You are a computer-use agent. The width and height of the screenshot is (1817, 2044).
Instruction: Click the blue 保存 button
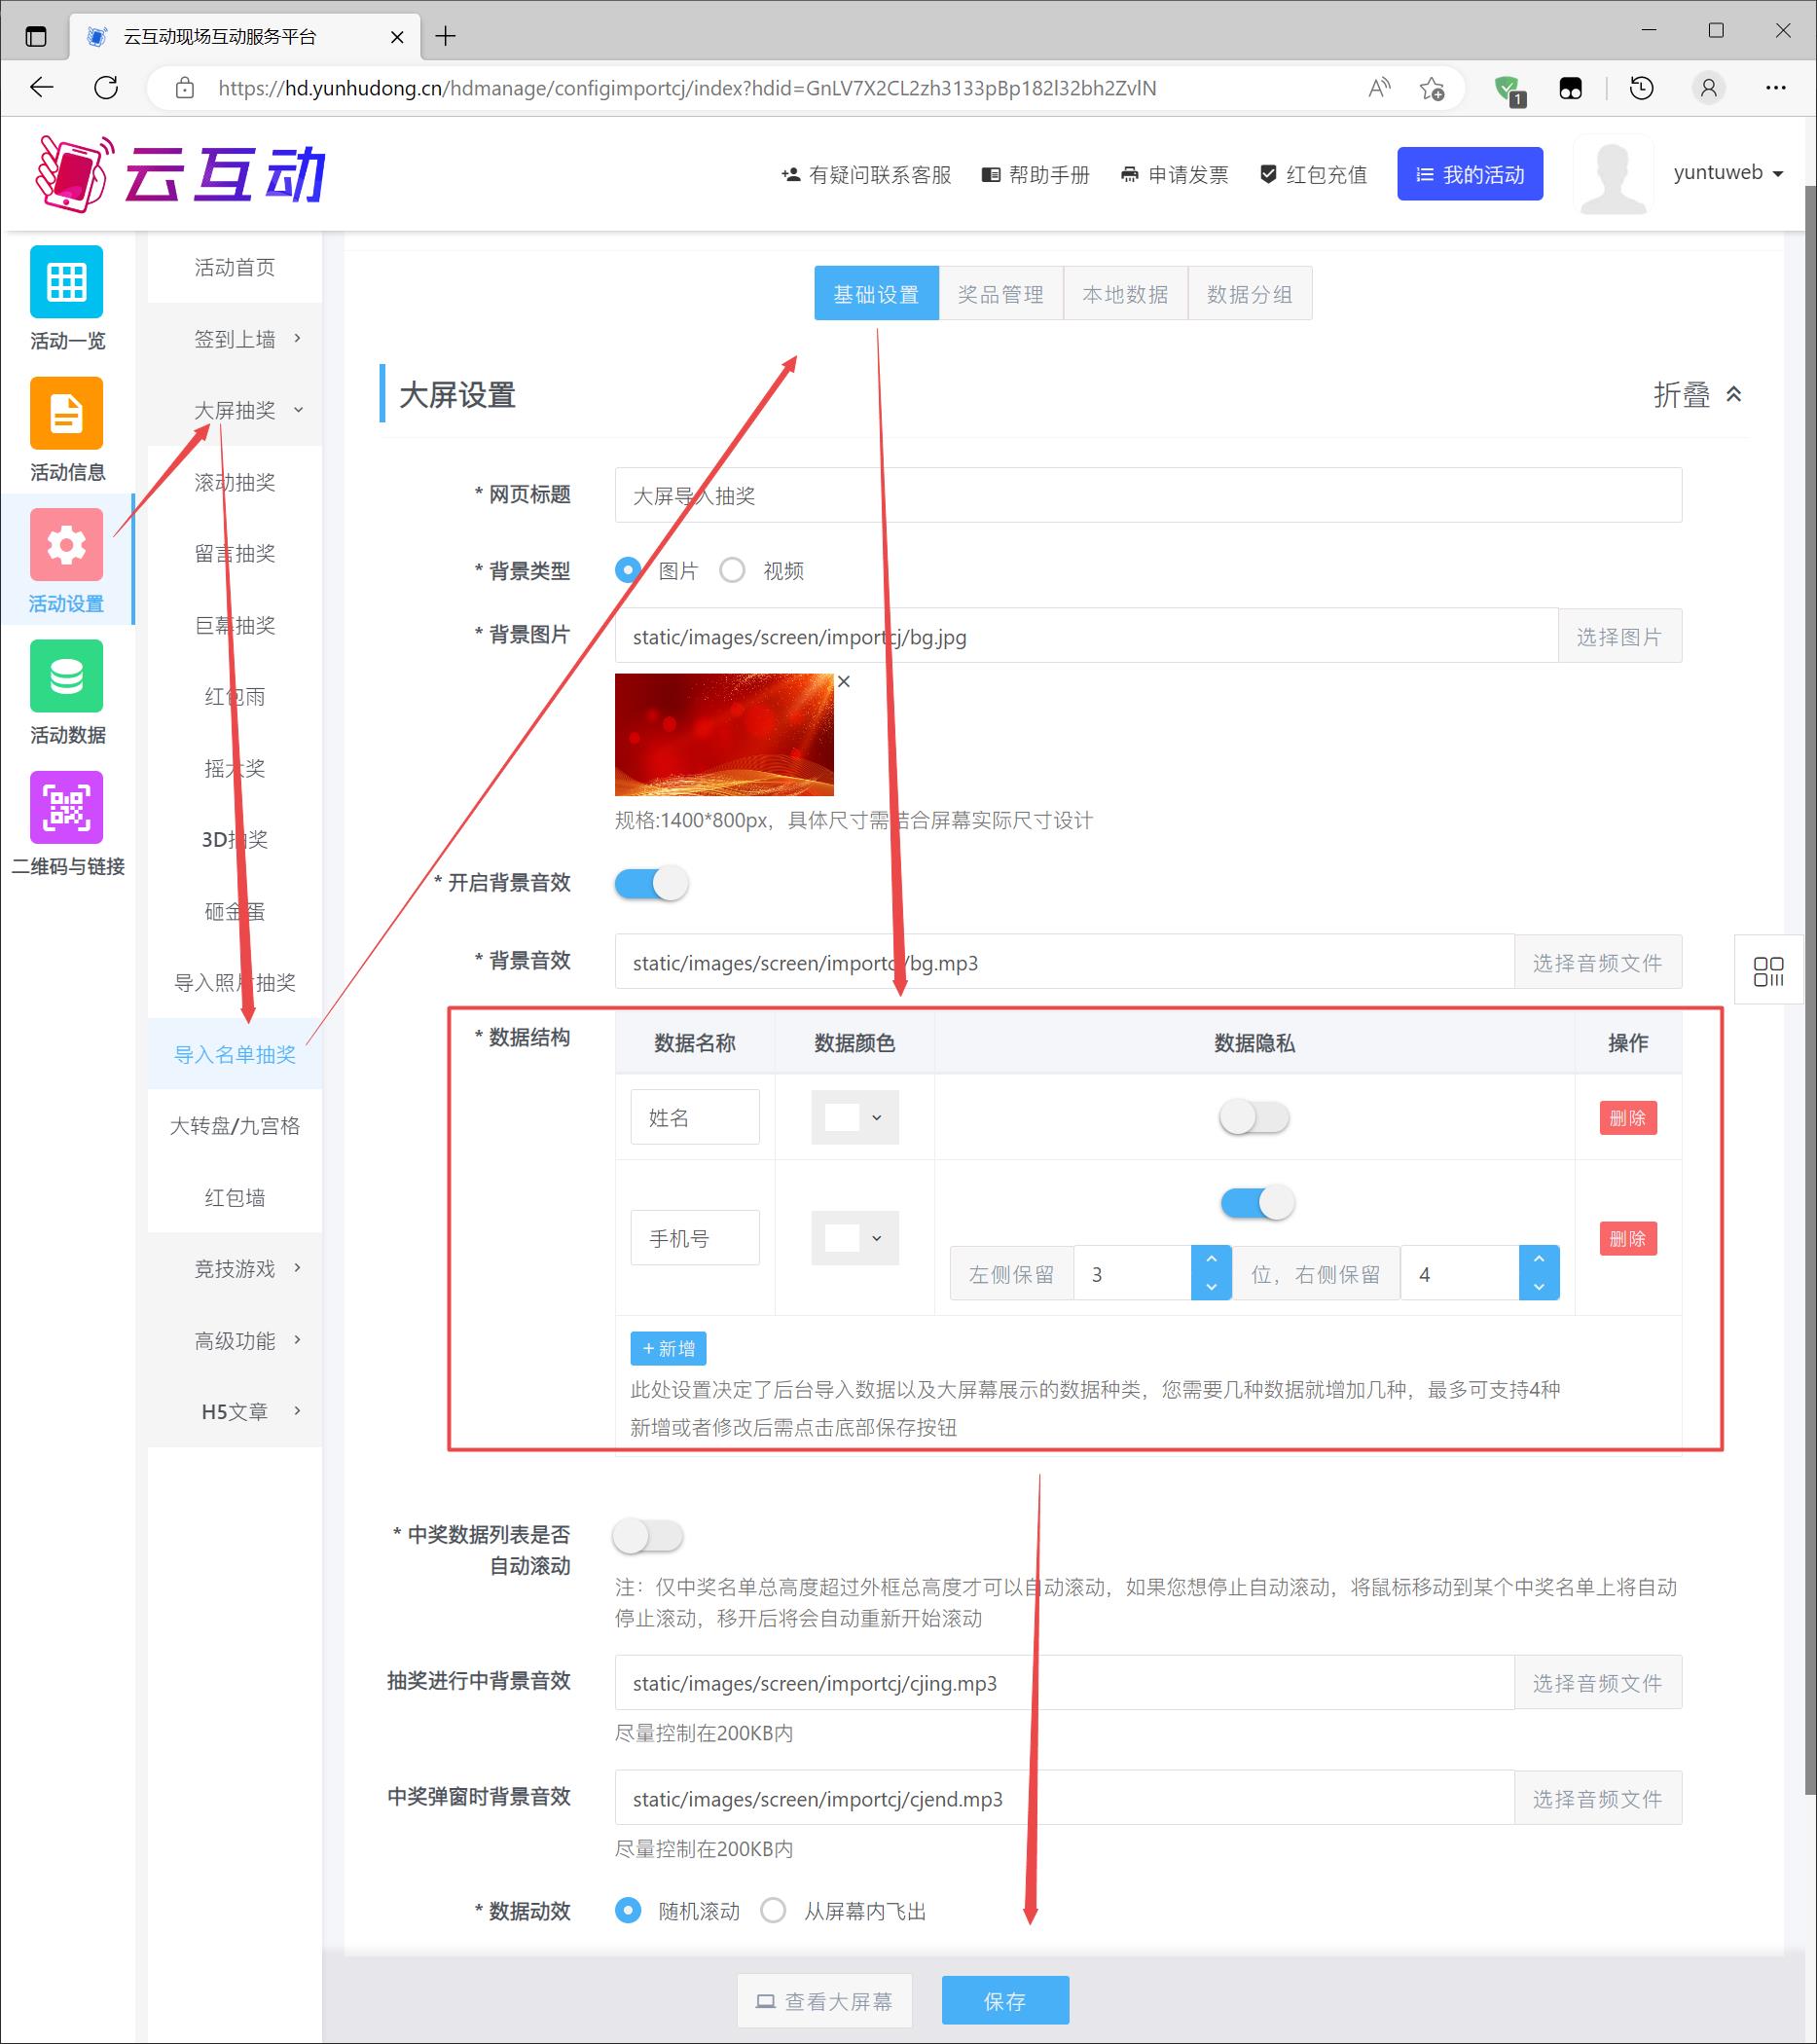click(1005, 2000)
